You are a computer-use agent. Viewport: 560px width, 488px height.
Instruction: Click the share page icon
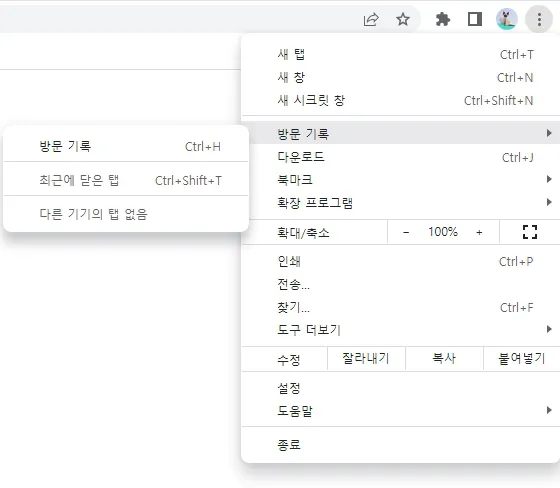371,19
